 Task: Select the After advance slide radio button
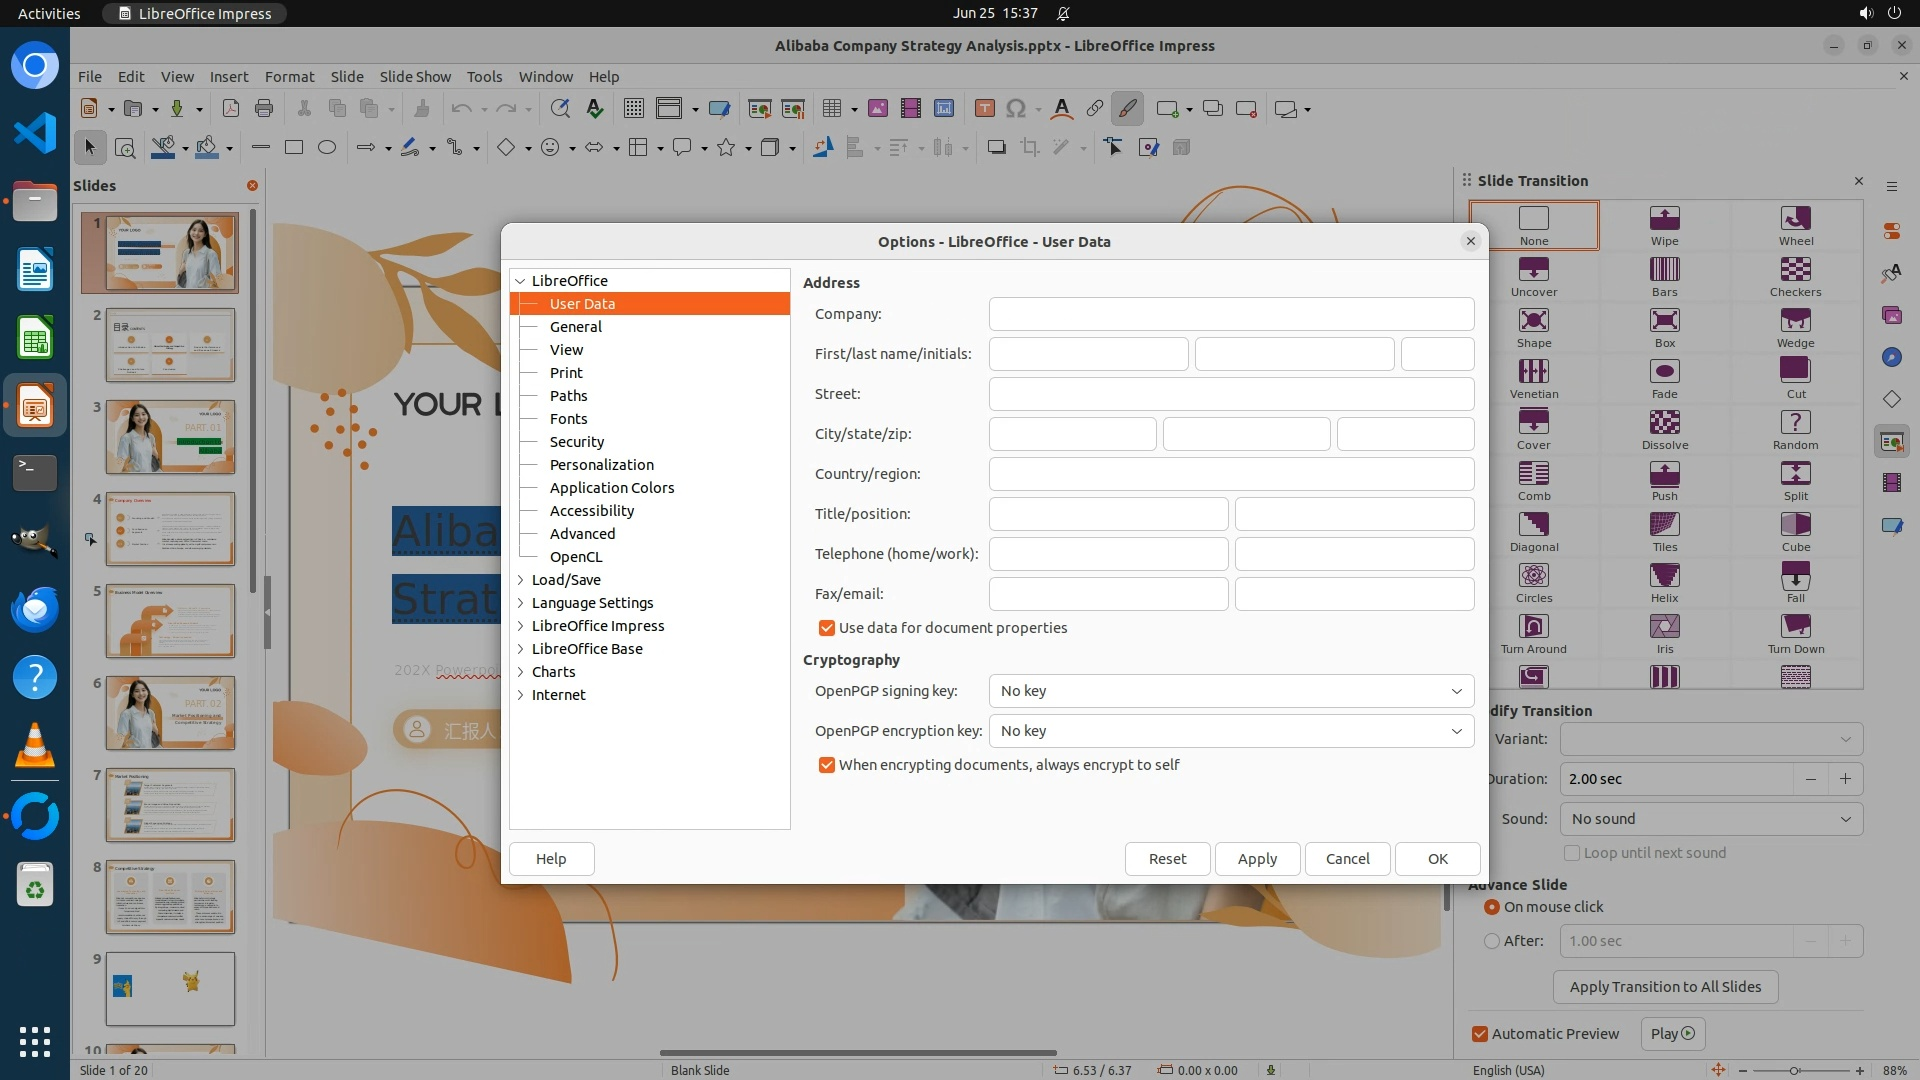[1492, 941]
